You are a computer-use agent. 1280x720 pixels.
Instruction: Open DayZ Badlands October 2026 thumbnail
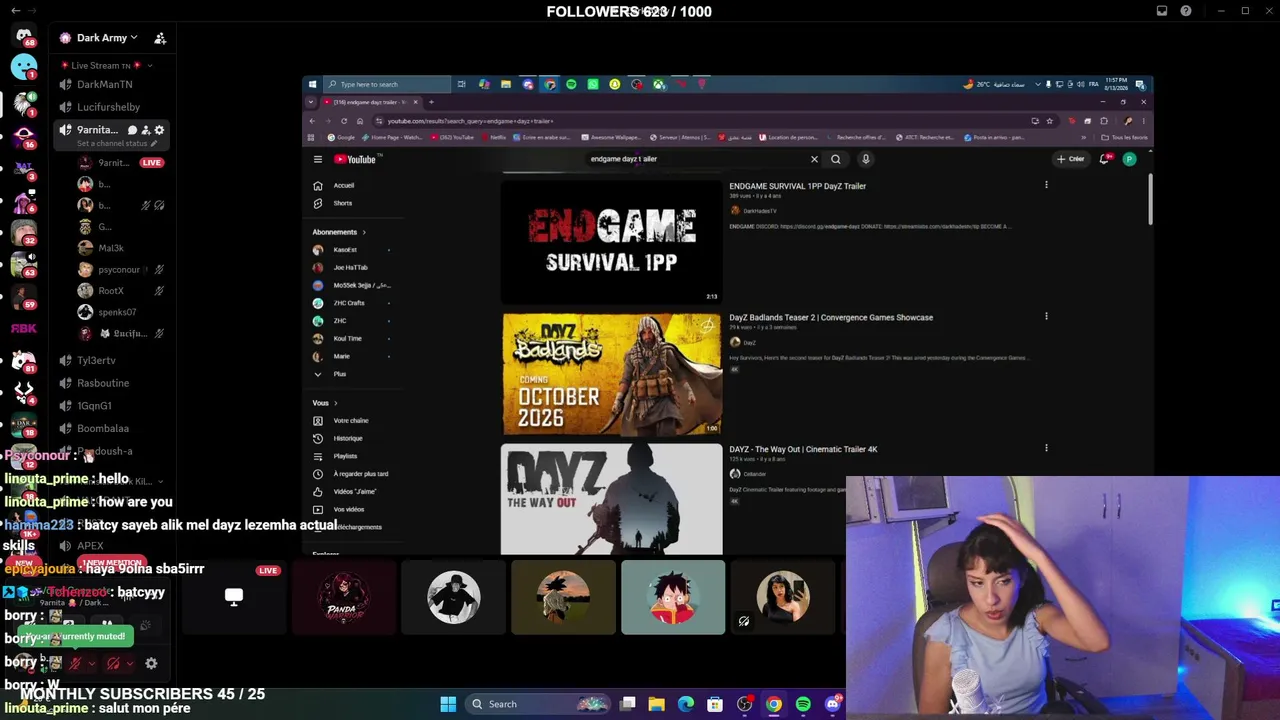[611, 374]
